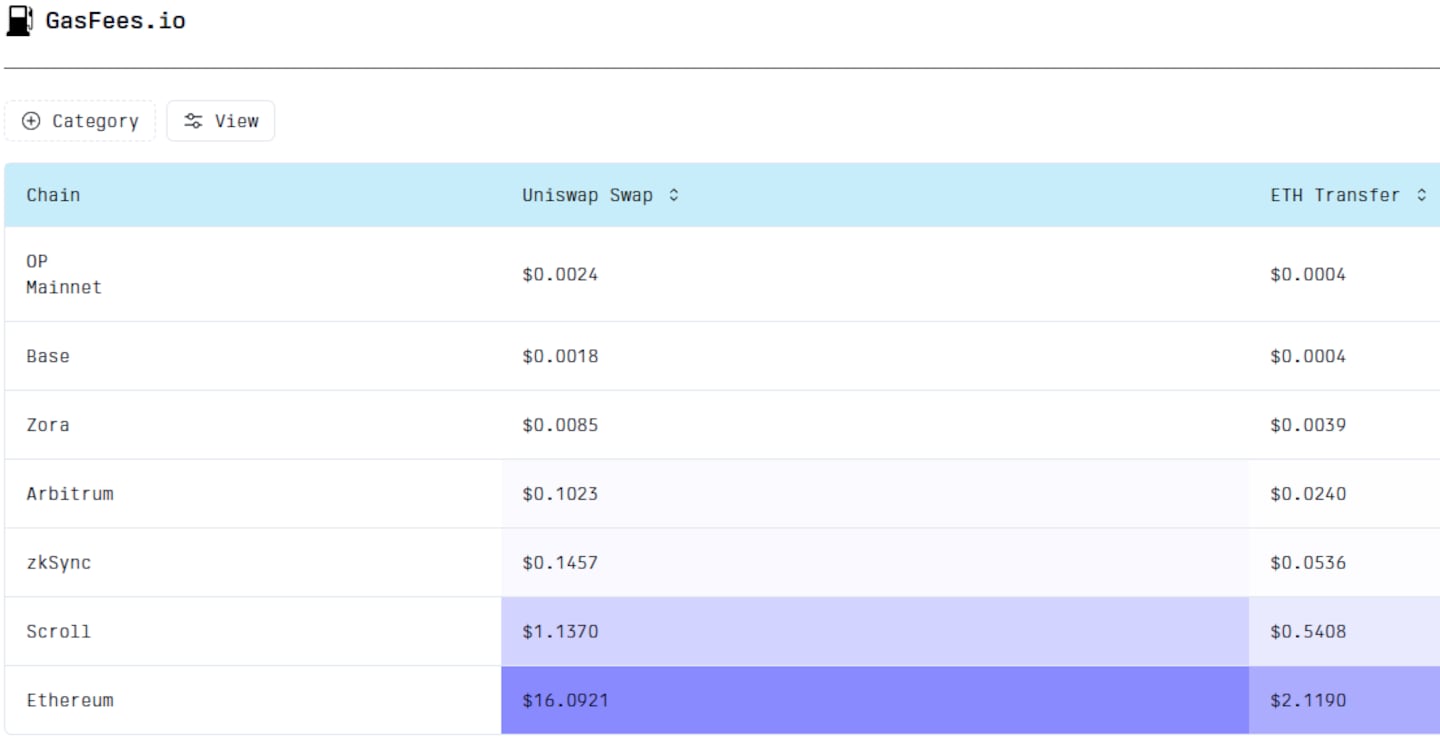Viewport: 1440px width, 739px height.
Task: Select the zkSync chain row
Action: coord(722,563)
